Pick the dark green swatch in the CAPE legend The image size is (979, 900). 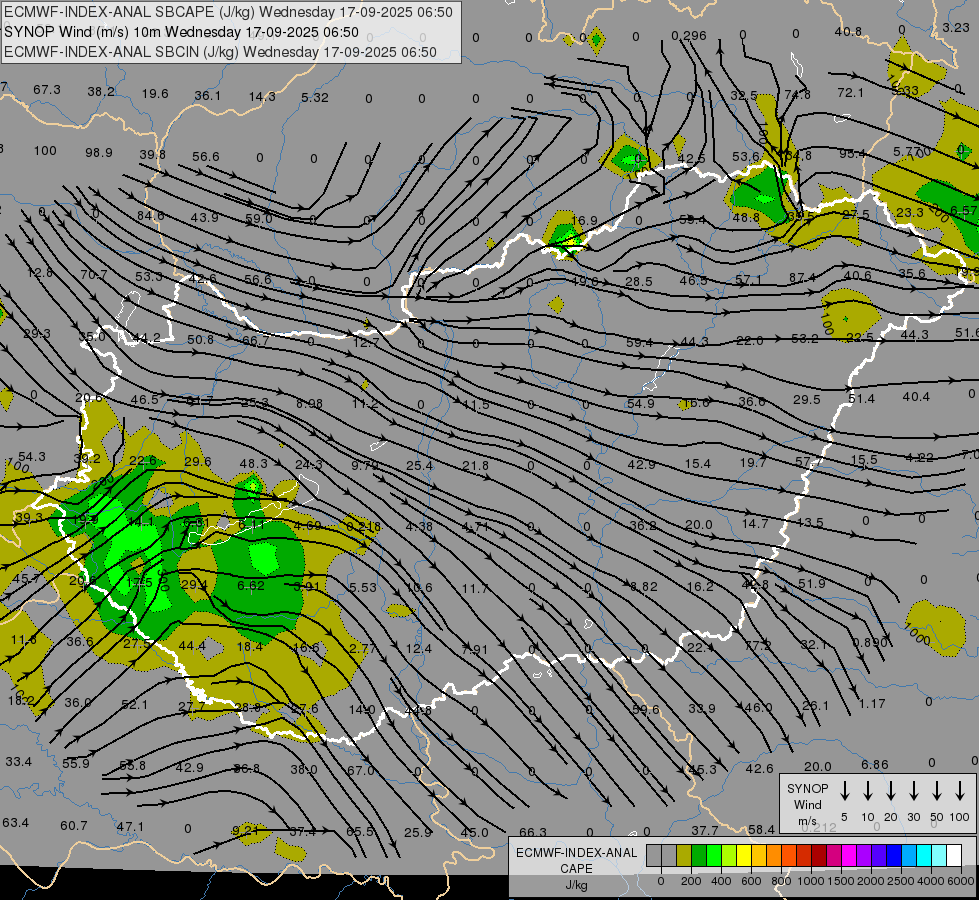699,856
